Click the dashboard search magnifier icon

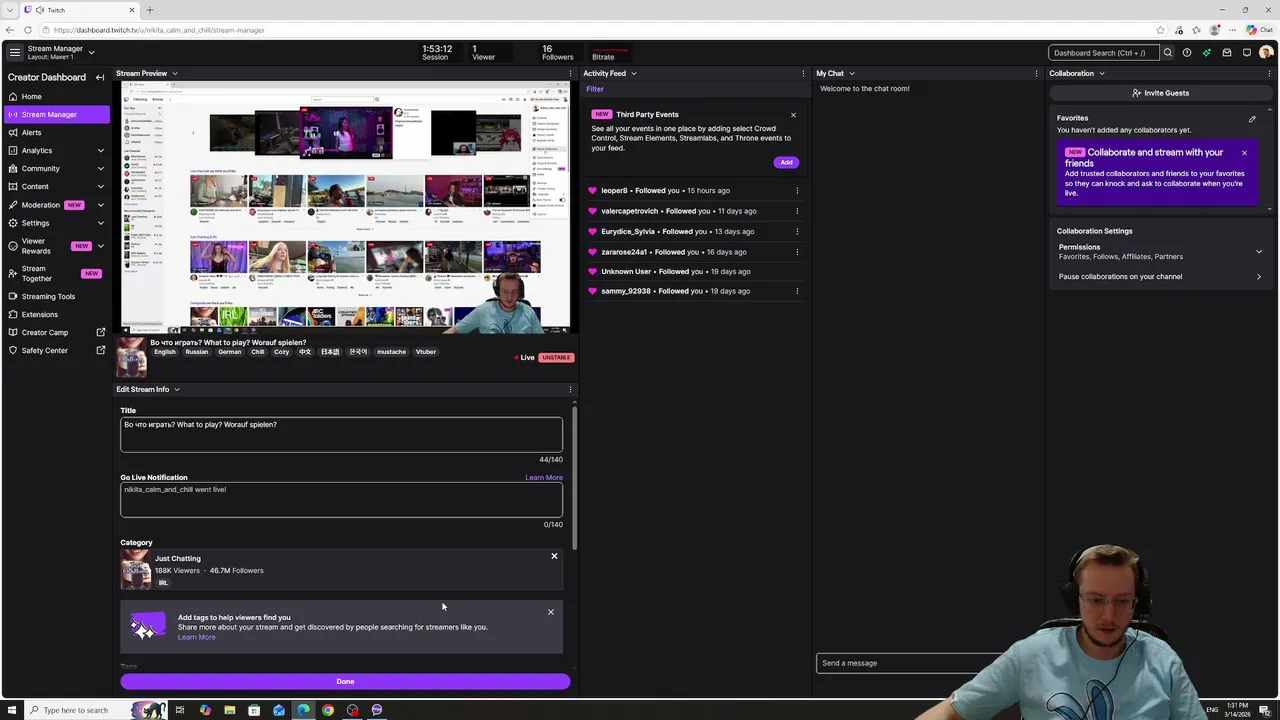1167,52
